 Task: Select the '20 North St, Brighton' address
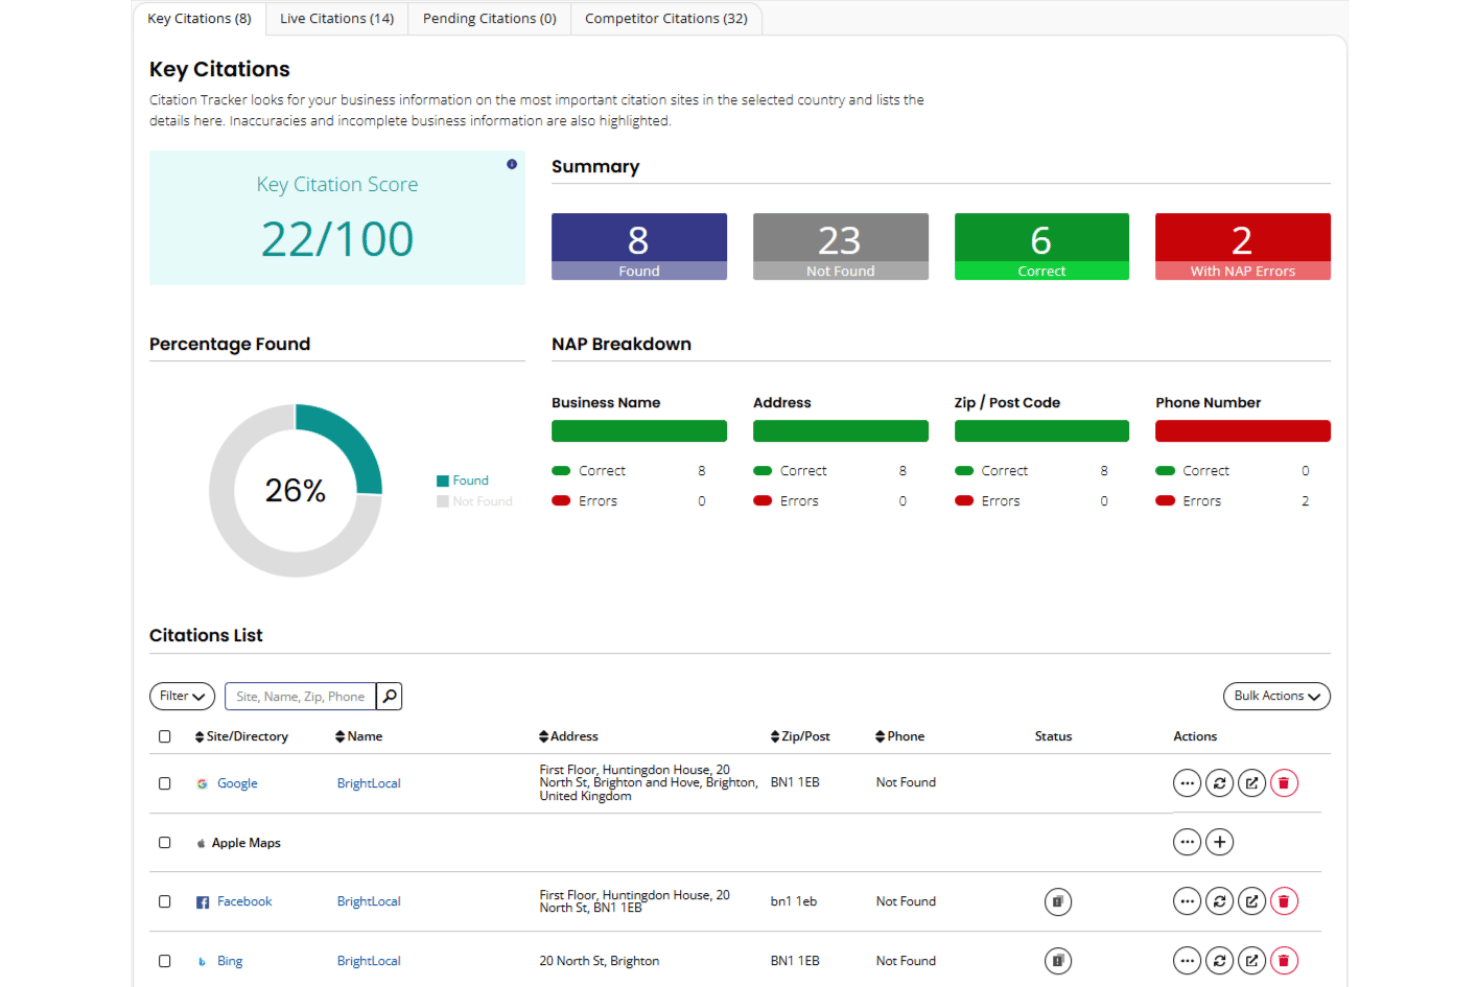click(599, 961)
